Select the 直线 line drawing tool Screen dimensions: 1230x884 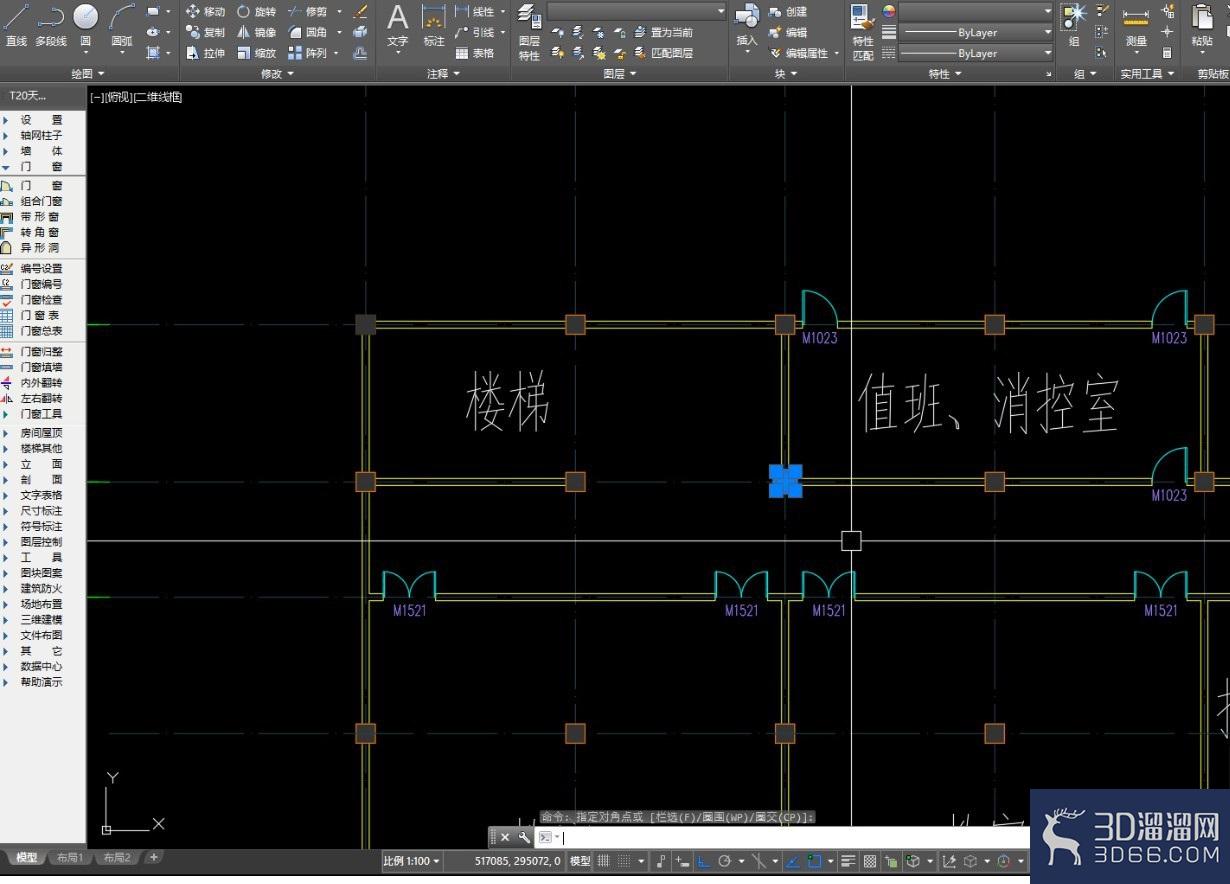16,25
